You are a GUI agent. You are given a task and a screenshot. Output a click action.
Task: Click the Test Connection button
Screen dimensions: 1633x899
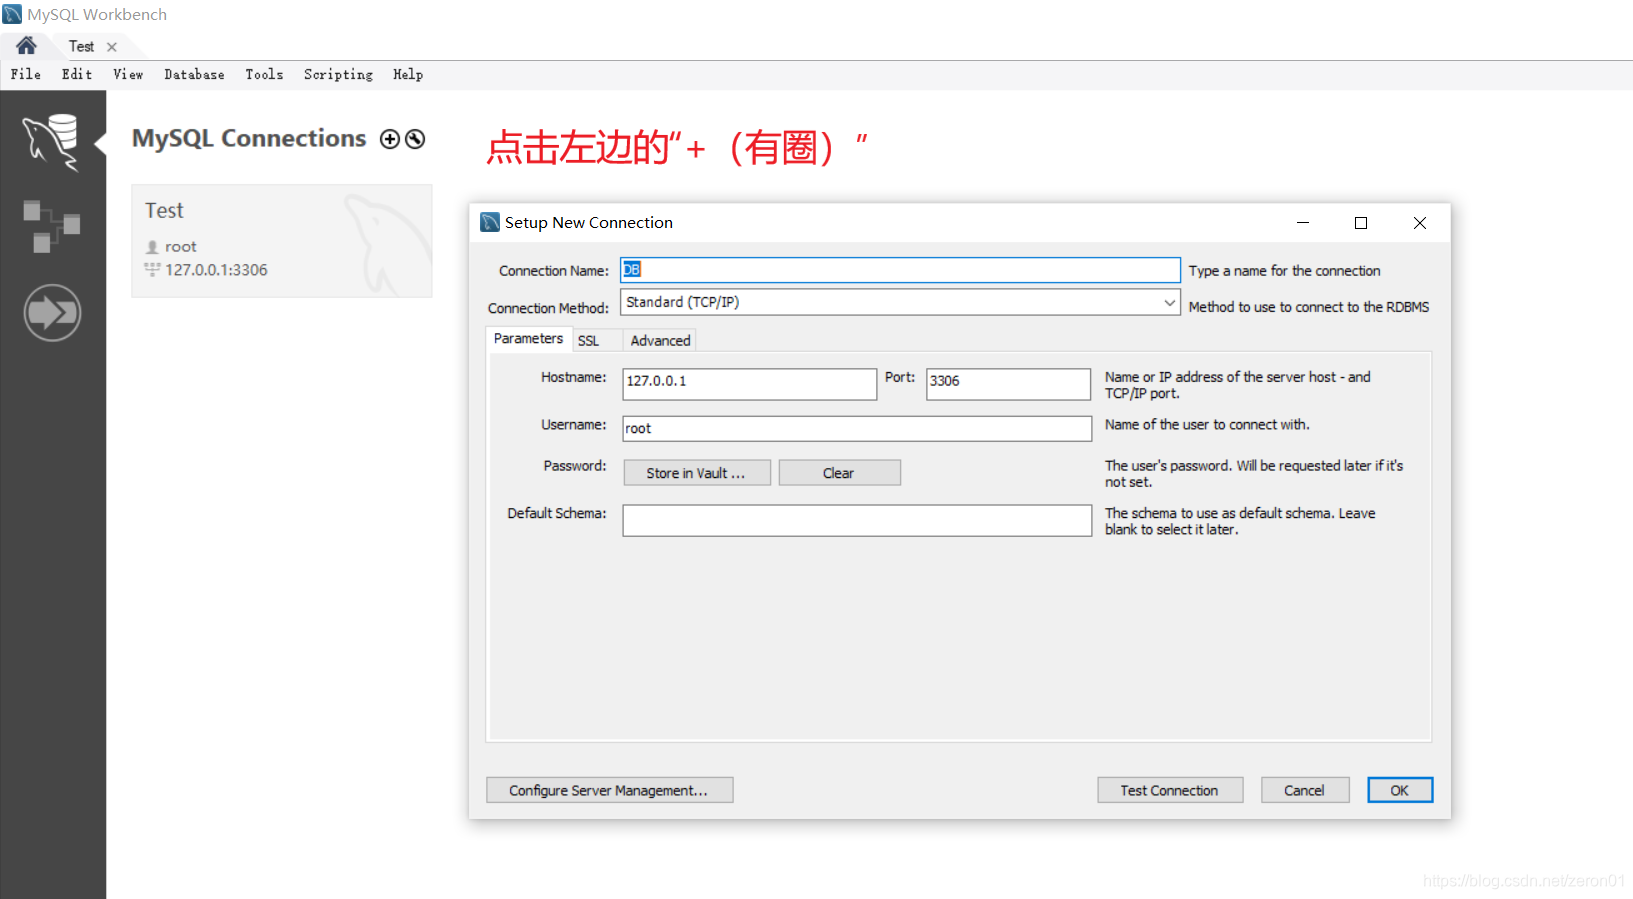(1170, 790)
